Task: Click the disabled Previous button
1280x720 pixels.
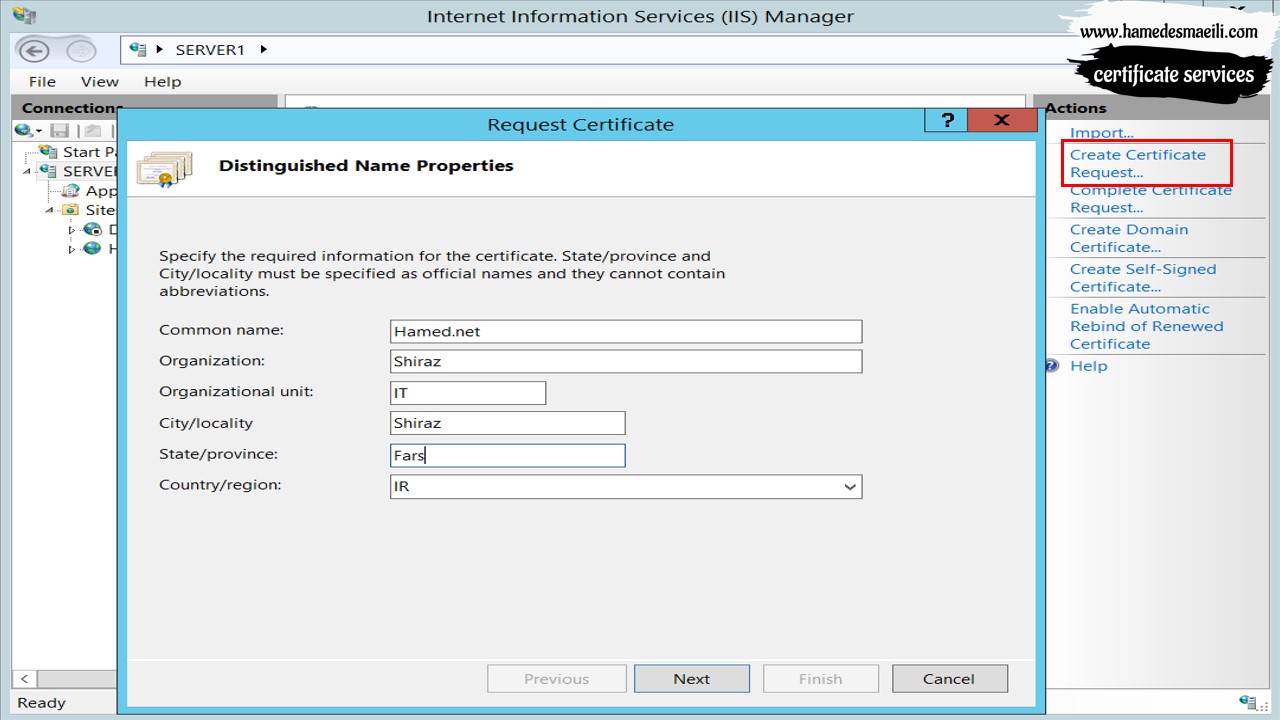Action: point(557,679)
